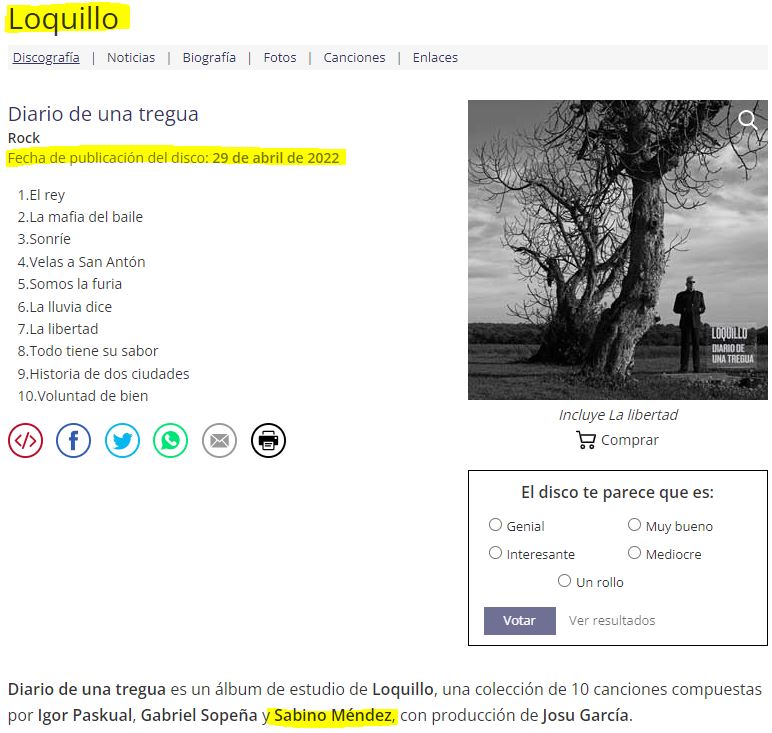Click the publication date 29 de abril de 2022
Screen dimensions: 772x733
pos(276,158)
